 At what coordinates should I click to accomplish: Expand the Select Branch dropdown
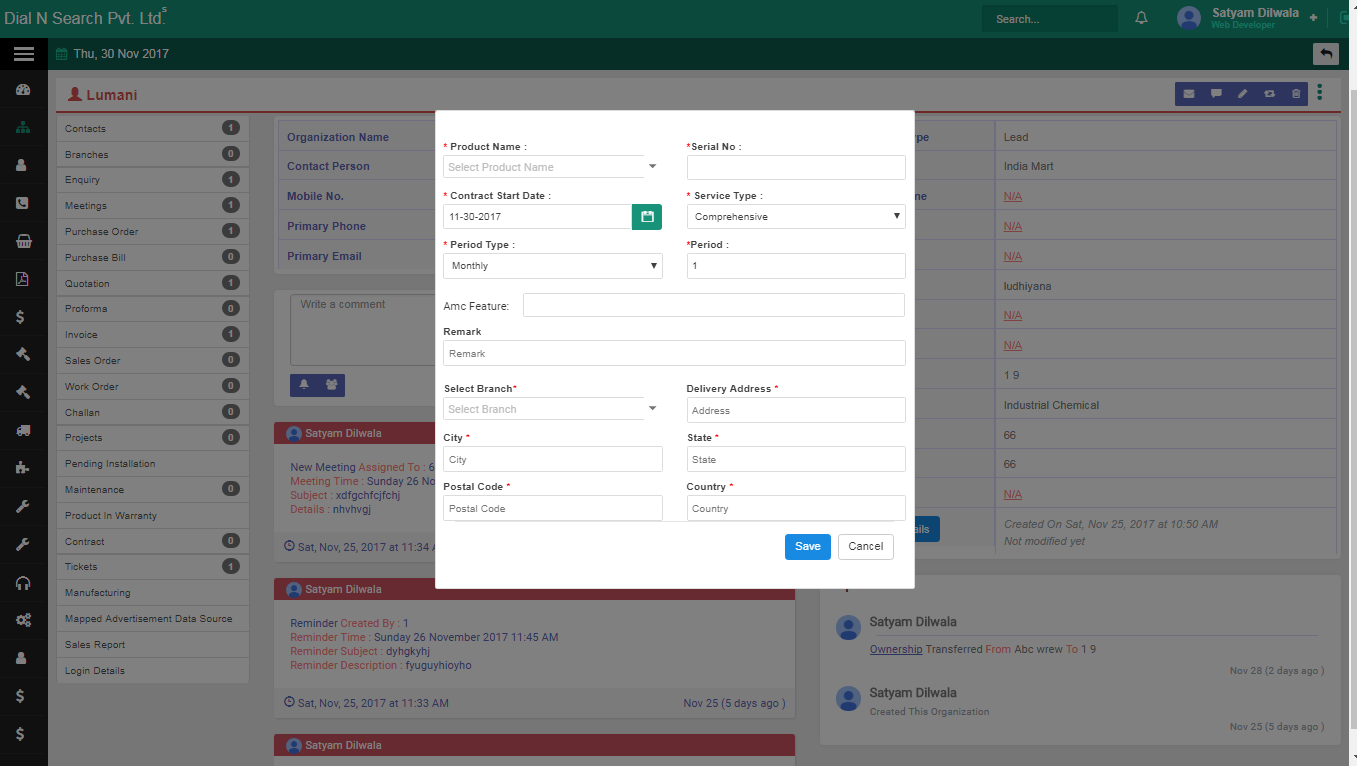coord(551,409)
